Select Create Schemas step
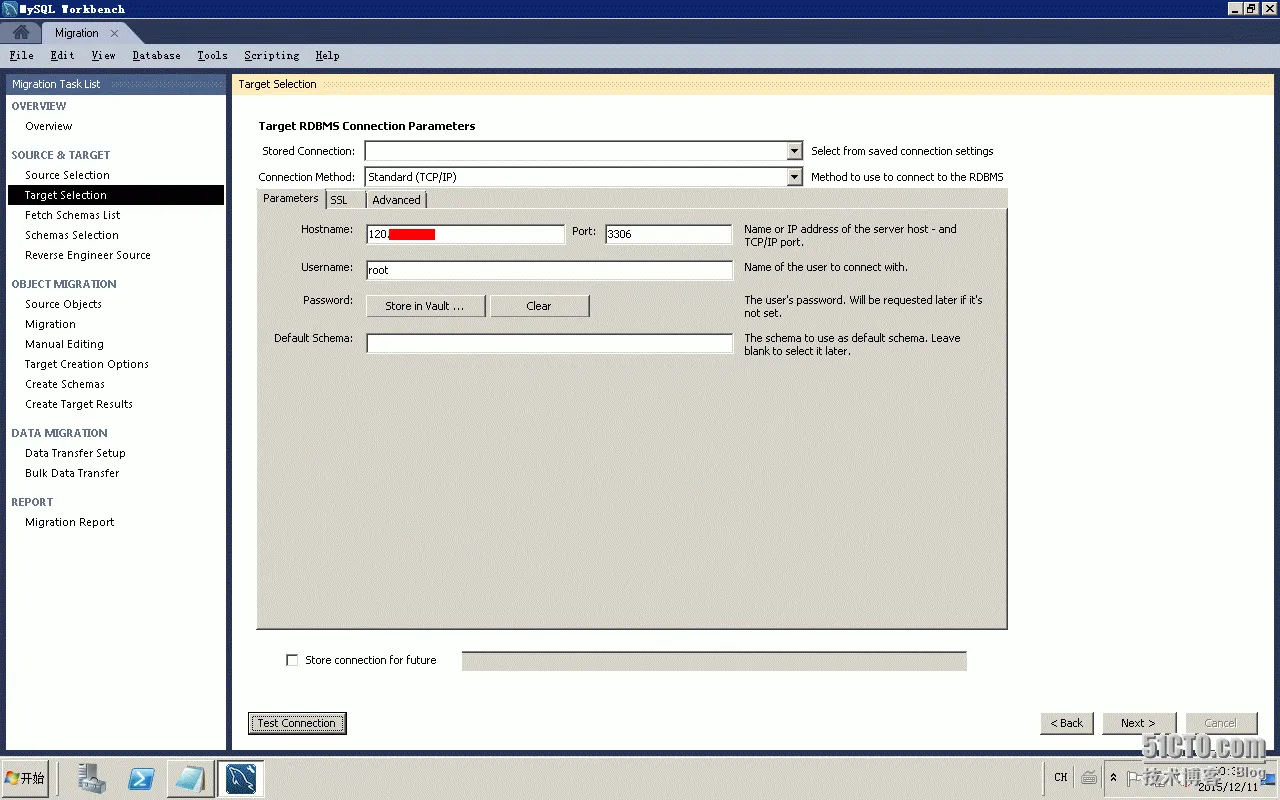The height and width of the screenshot is (800, 1280). (65, 384)
